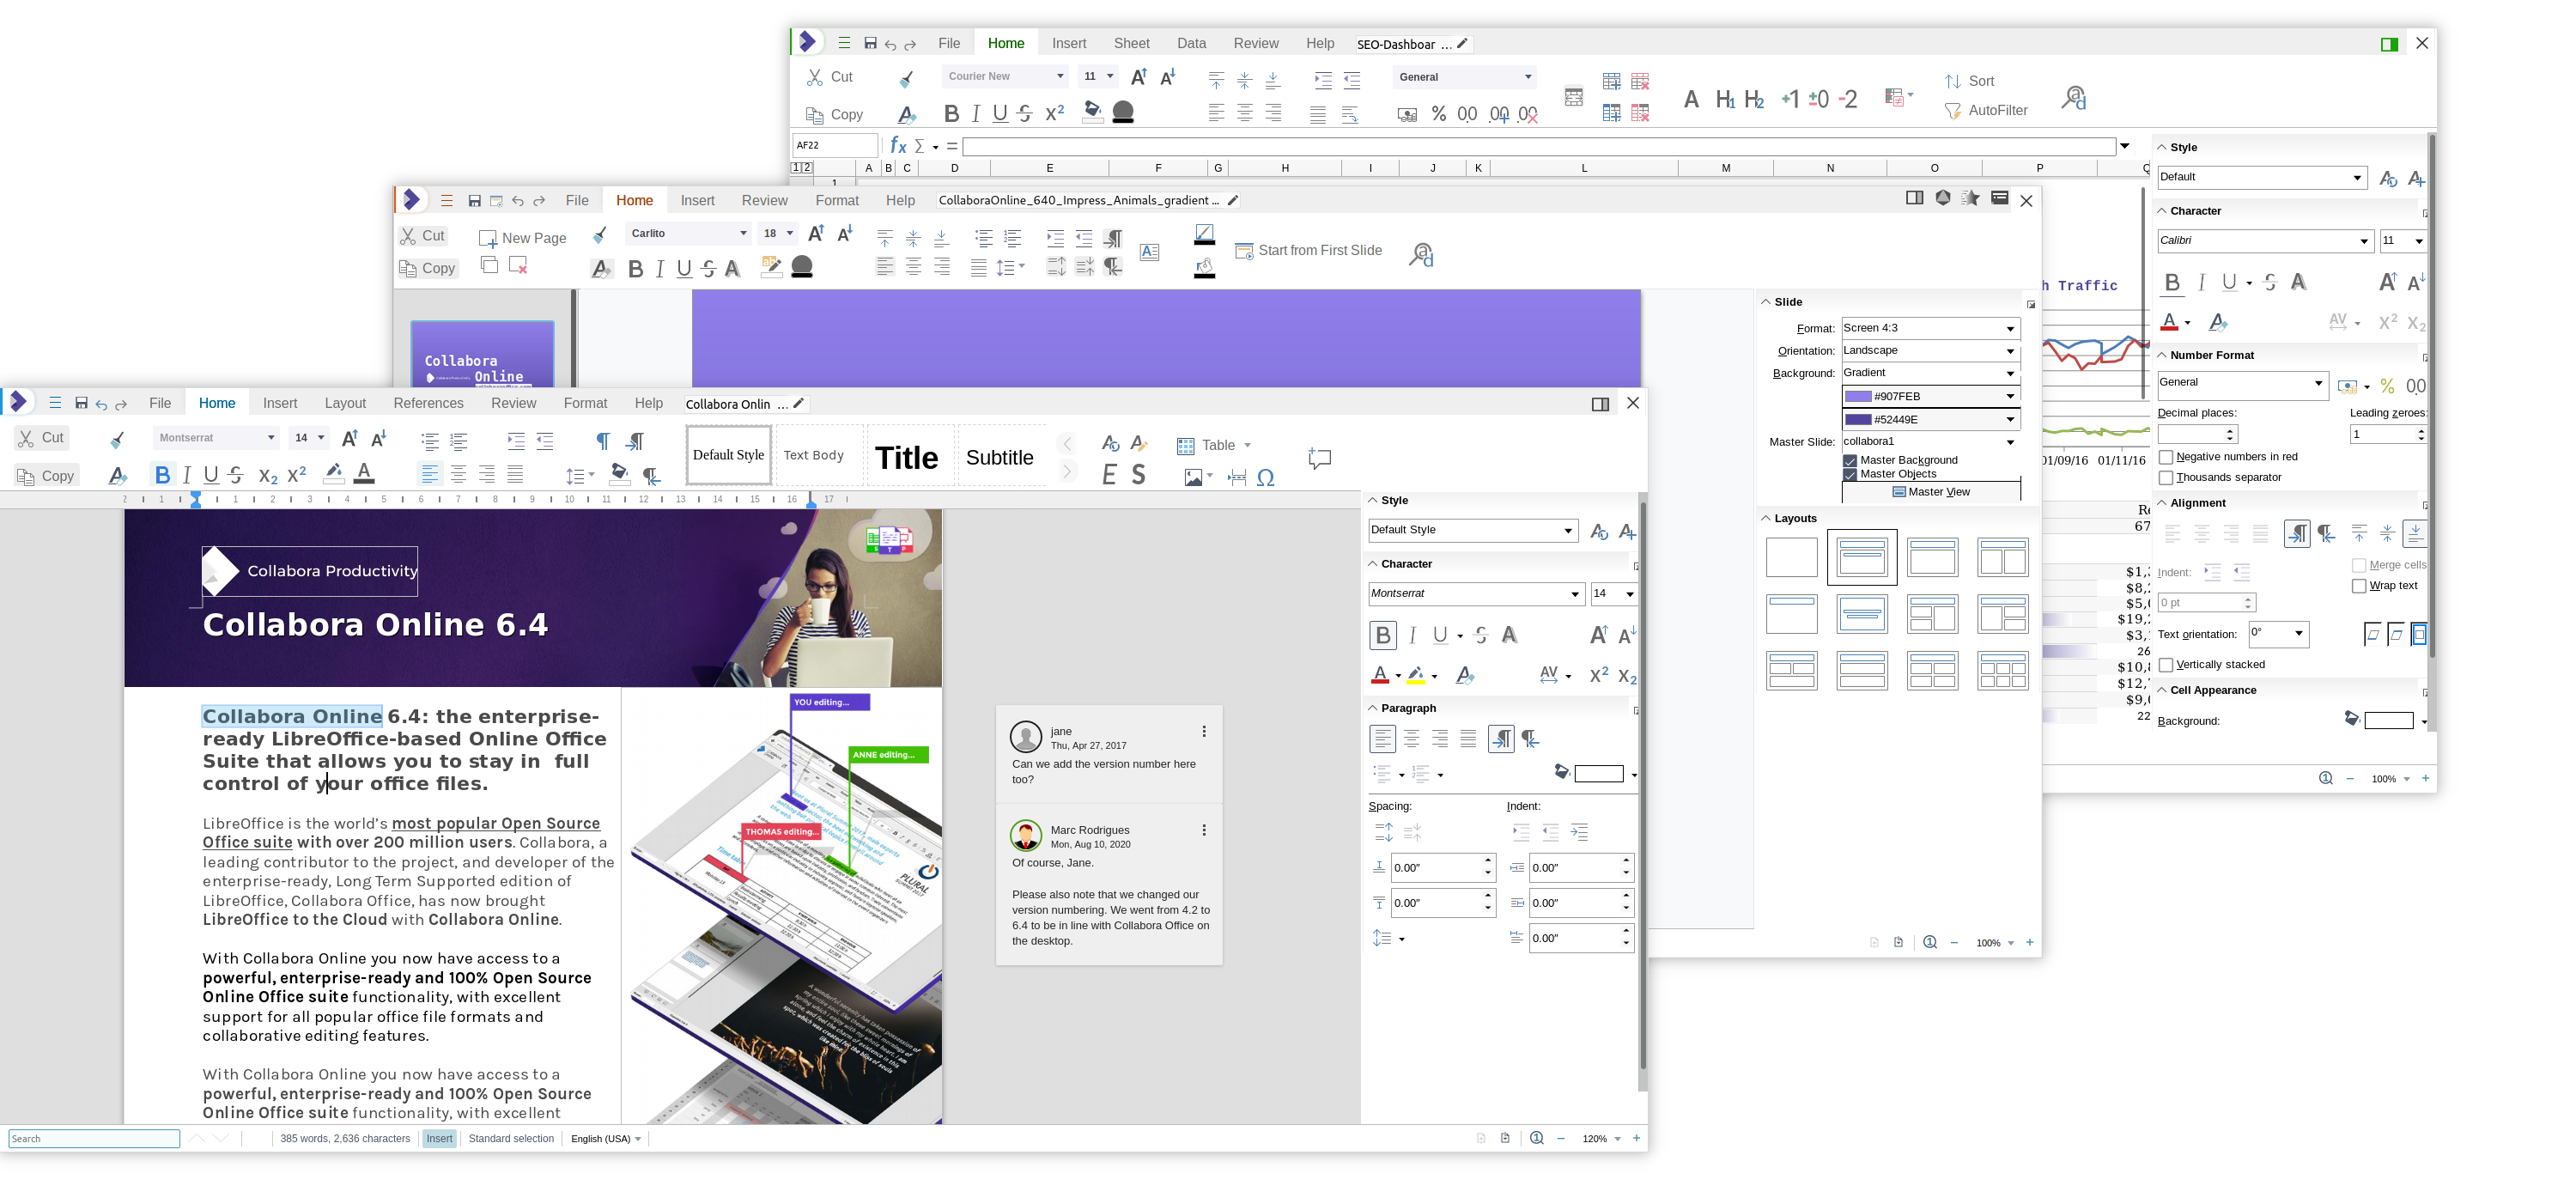
Task: Apply Title paragraph style in Writer
Action: [907, 457]
